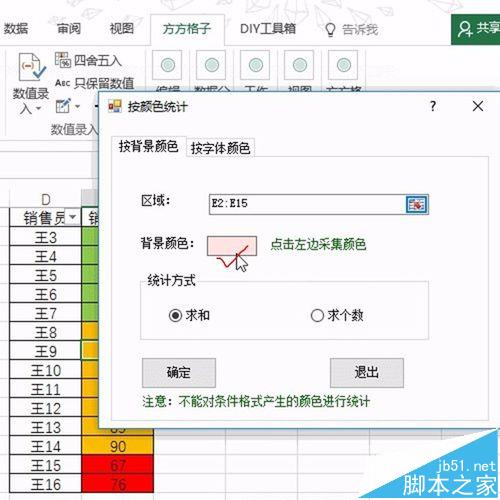Close the 按颜色统计 dialog
The width and height of the screenshot is (500, 500).
478,106
